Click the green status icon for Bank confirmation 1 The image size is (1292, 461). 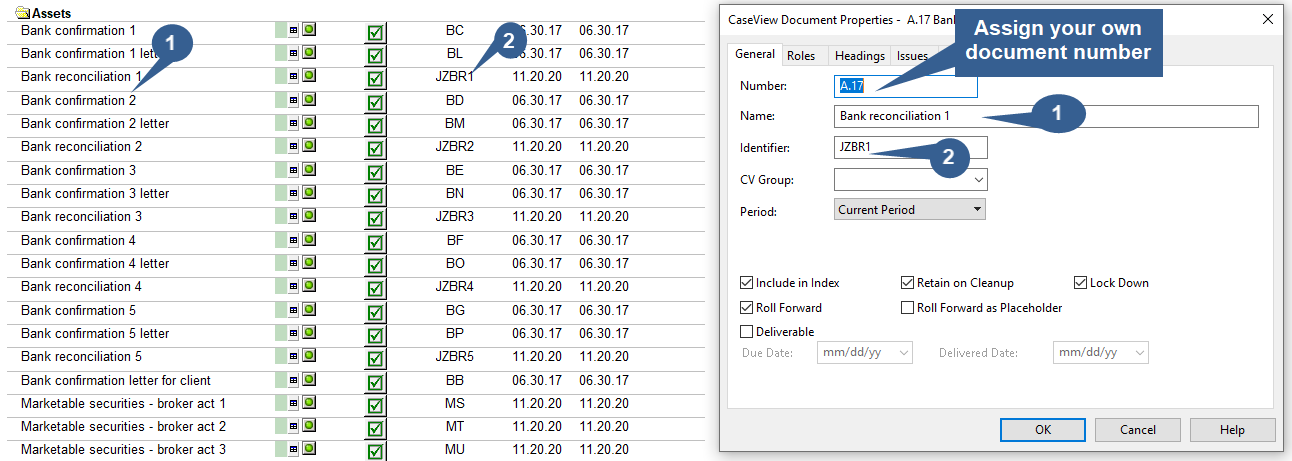pos(309,31)
